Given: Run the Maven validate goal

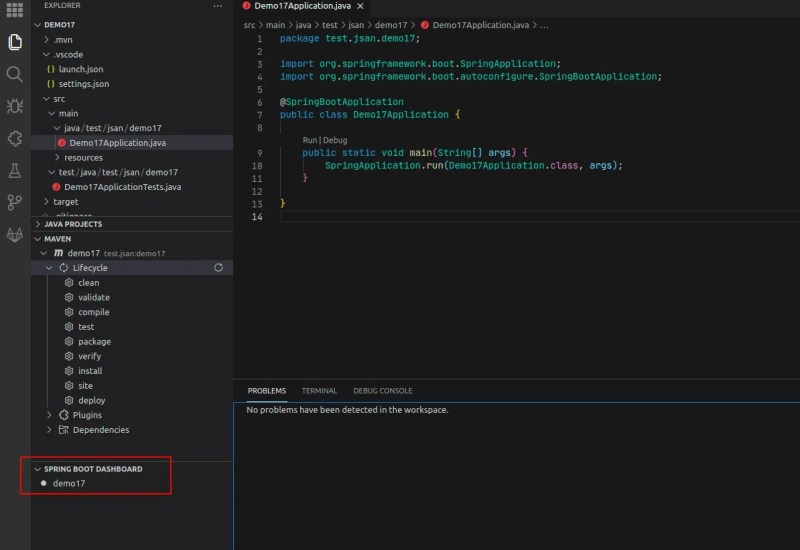Looking at the screenshot, I should click(x=93, y=297).
